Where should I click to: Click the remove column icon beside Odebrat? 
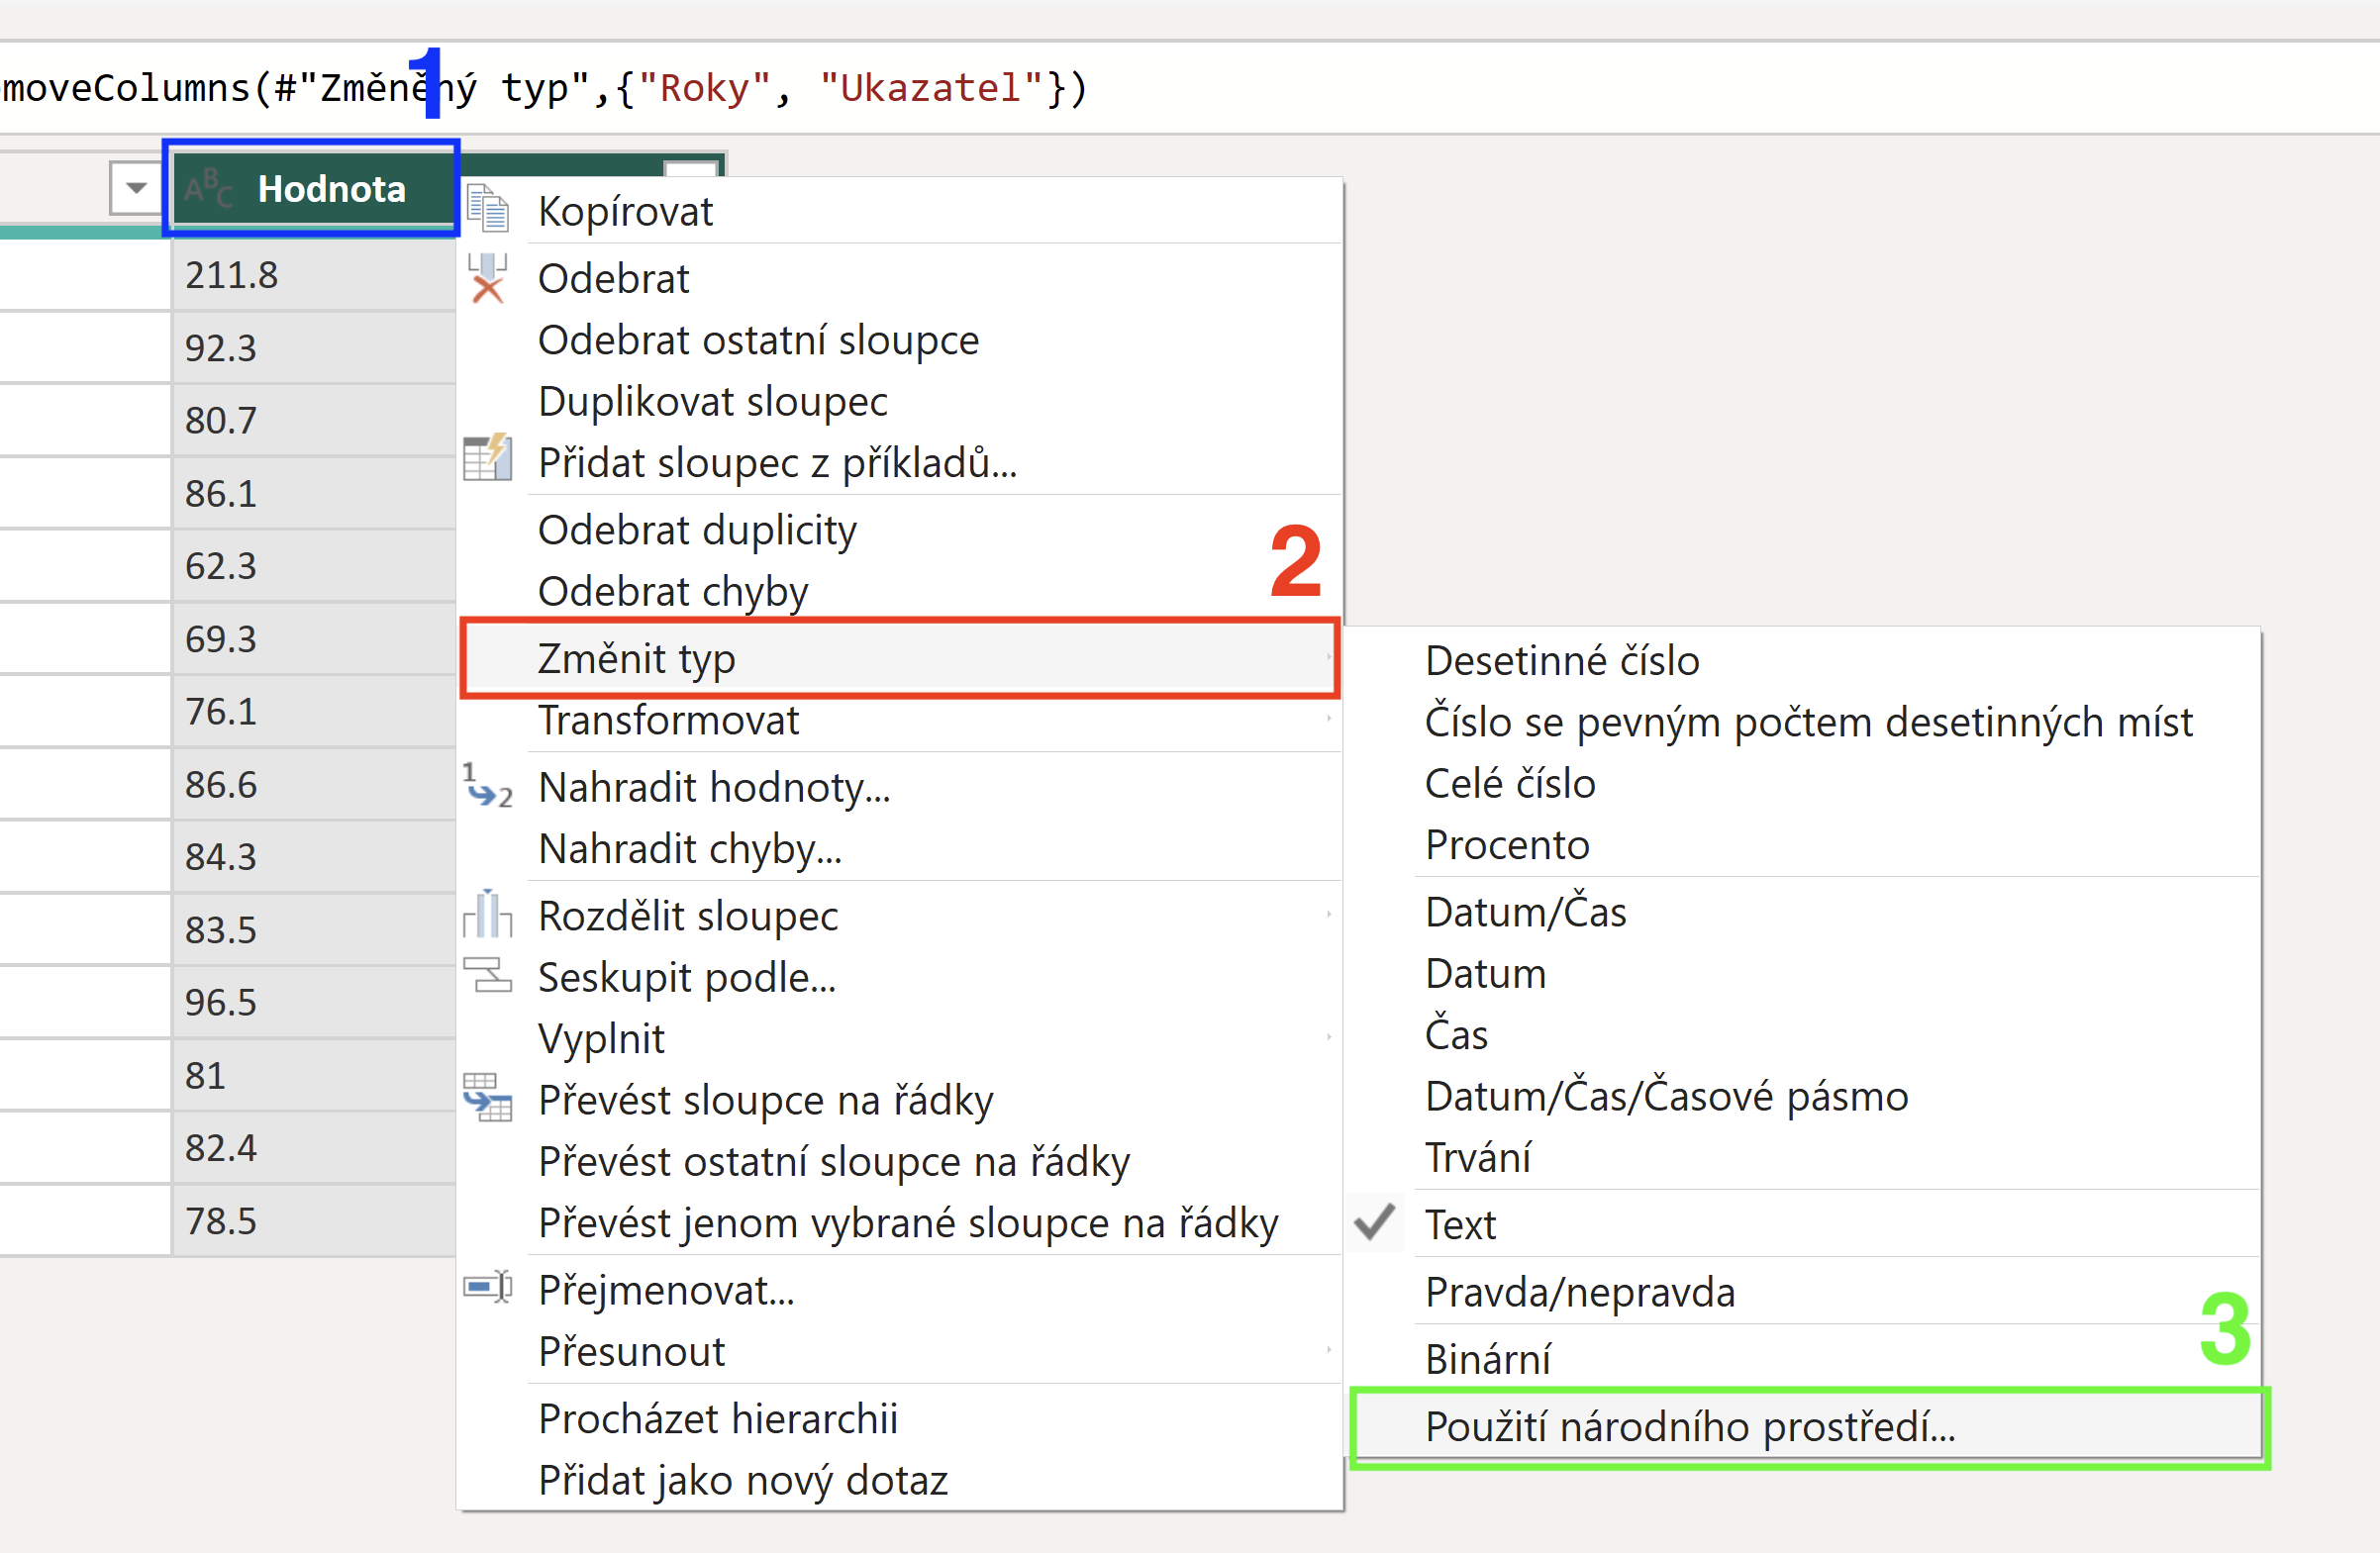(488, 277)
